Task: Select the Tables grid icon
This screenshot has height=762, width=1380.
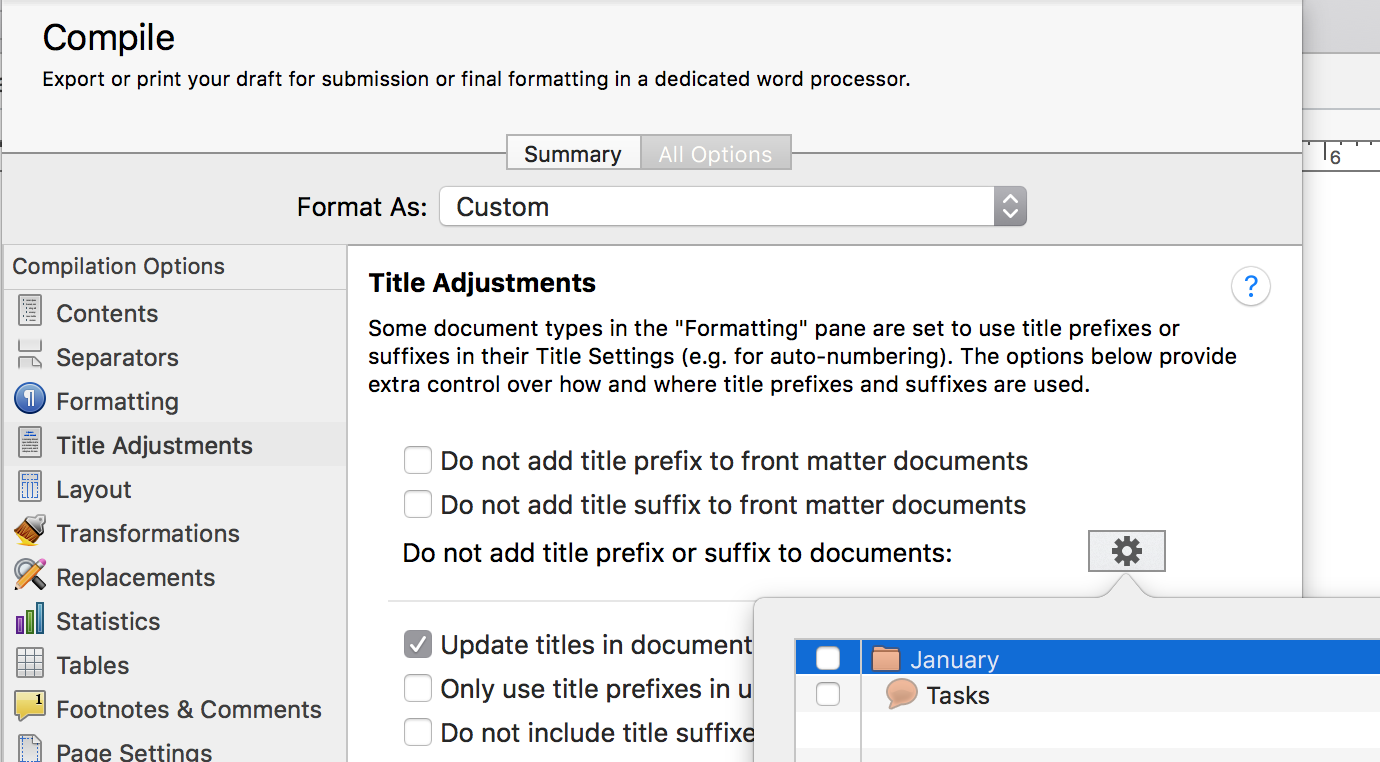Action: click(x=30, y=664)
